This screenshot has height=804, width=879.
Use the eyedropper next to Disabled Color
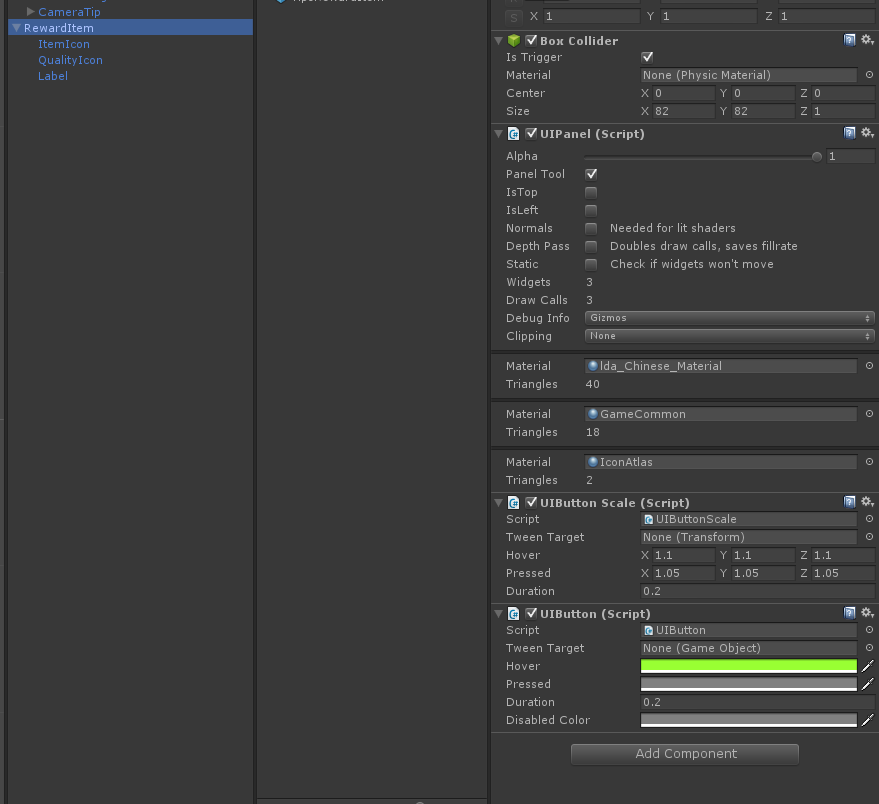pos(868,720)
